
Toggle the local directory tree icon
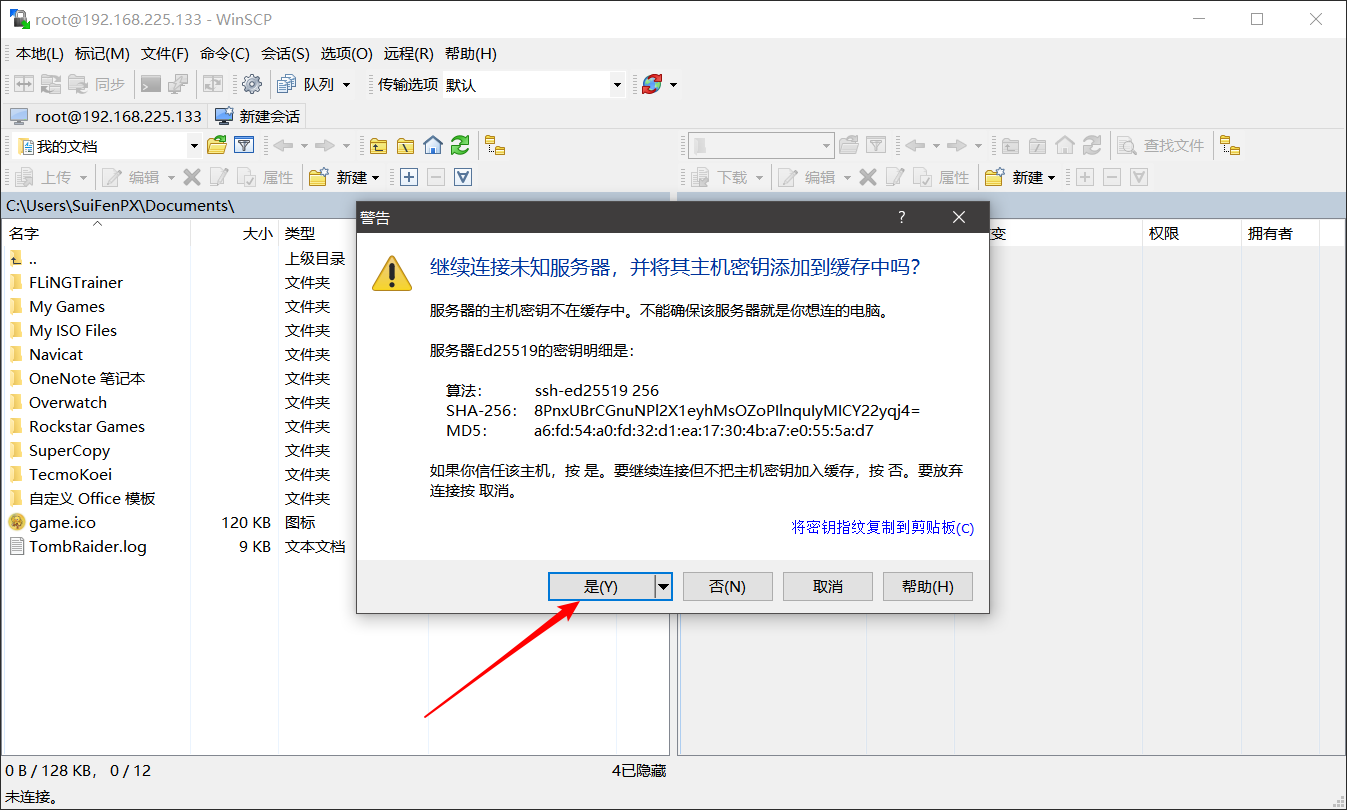495,146
